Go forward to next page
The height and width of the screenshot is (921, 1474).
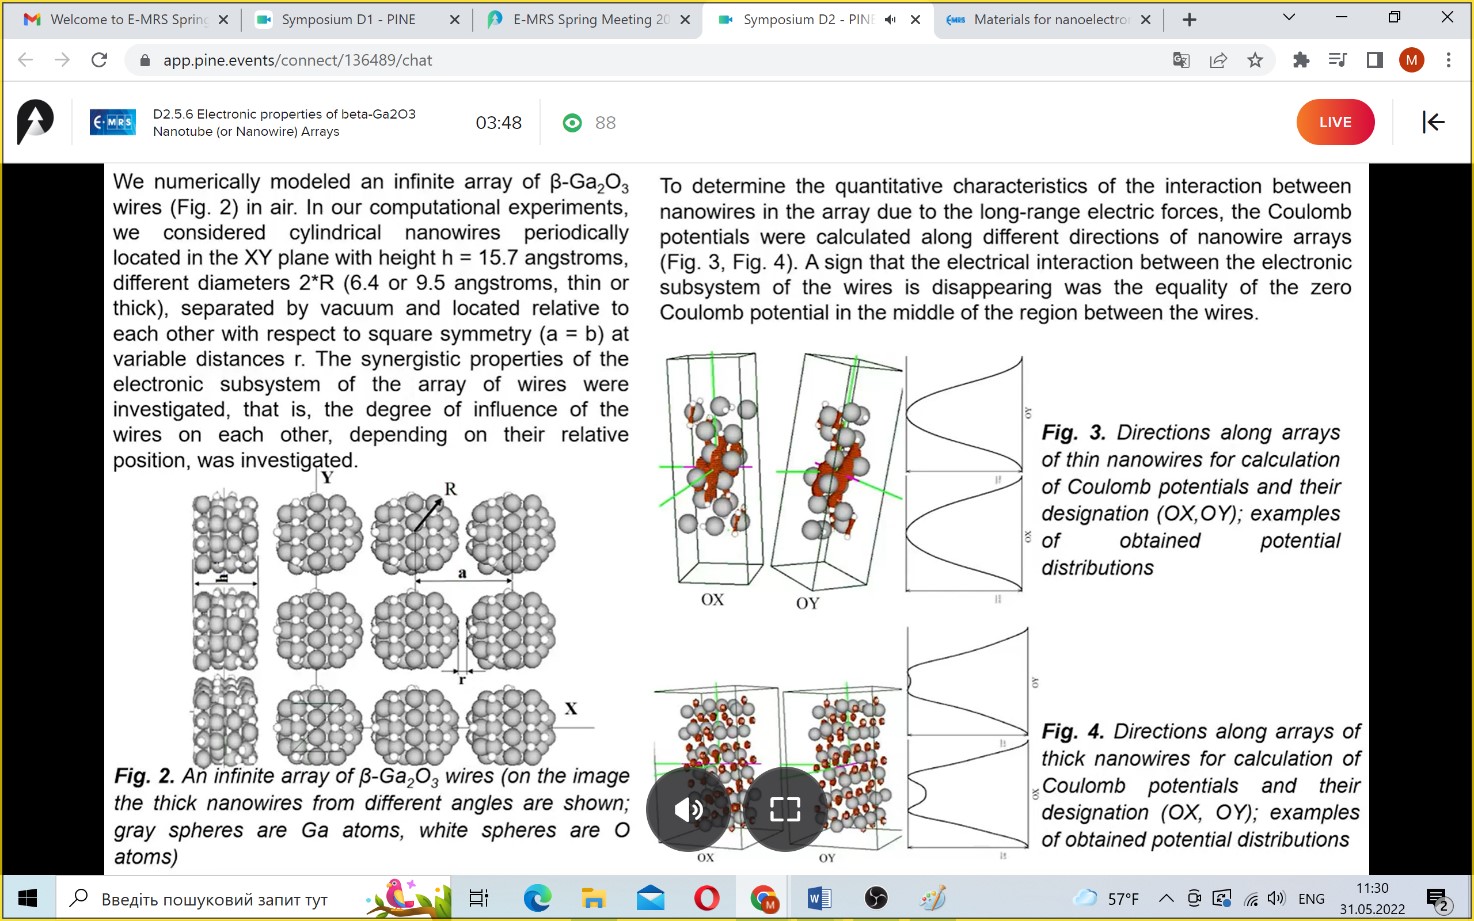[62, 60]
